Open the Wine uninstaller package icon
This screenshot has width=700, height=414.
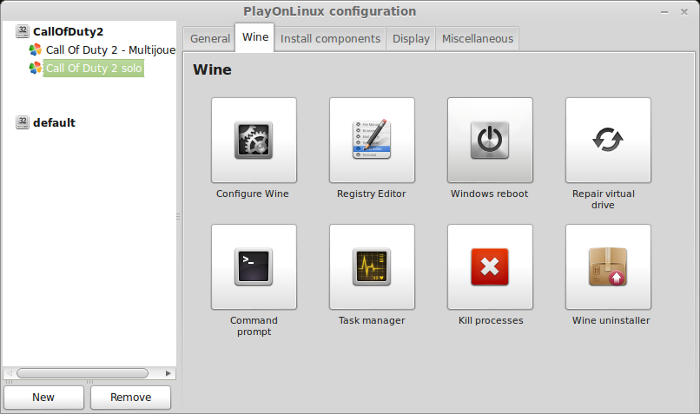pos(608,267)
